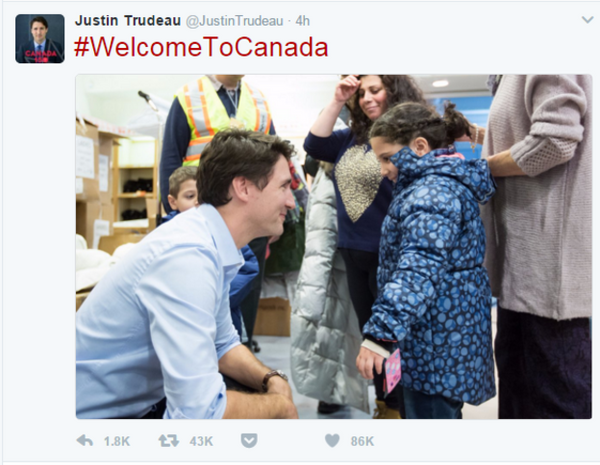Click the 43K retweet count

200,440
